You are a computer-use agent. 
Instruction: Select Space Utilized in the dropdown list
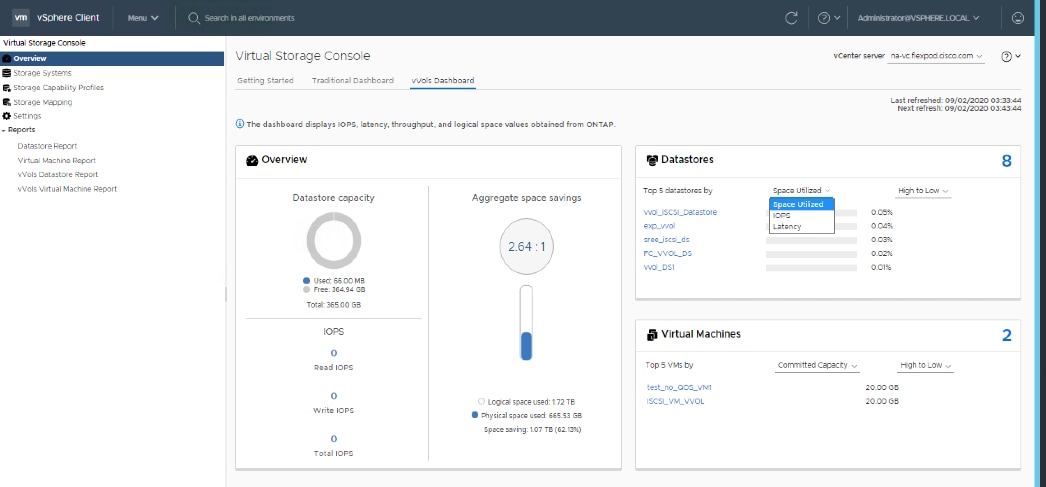point(802,204)
